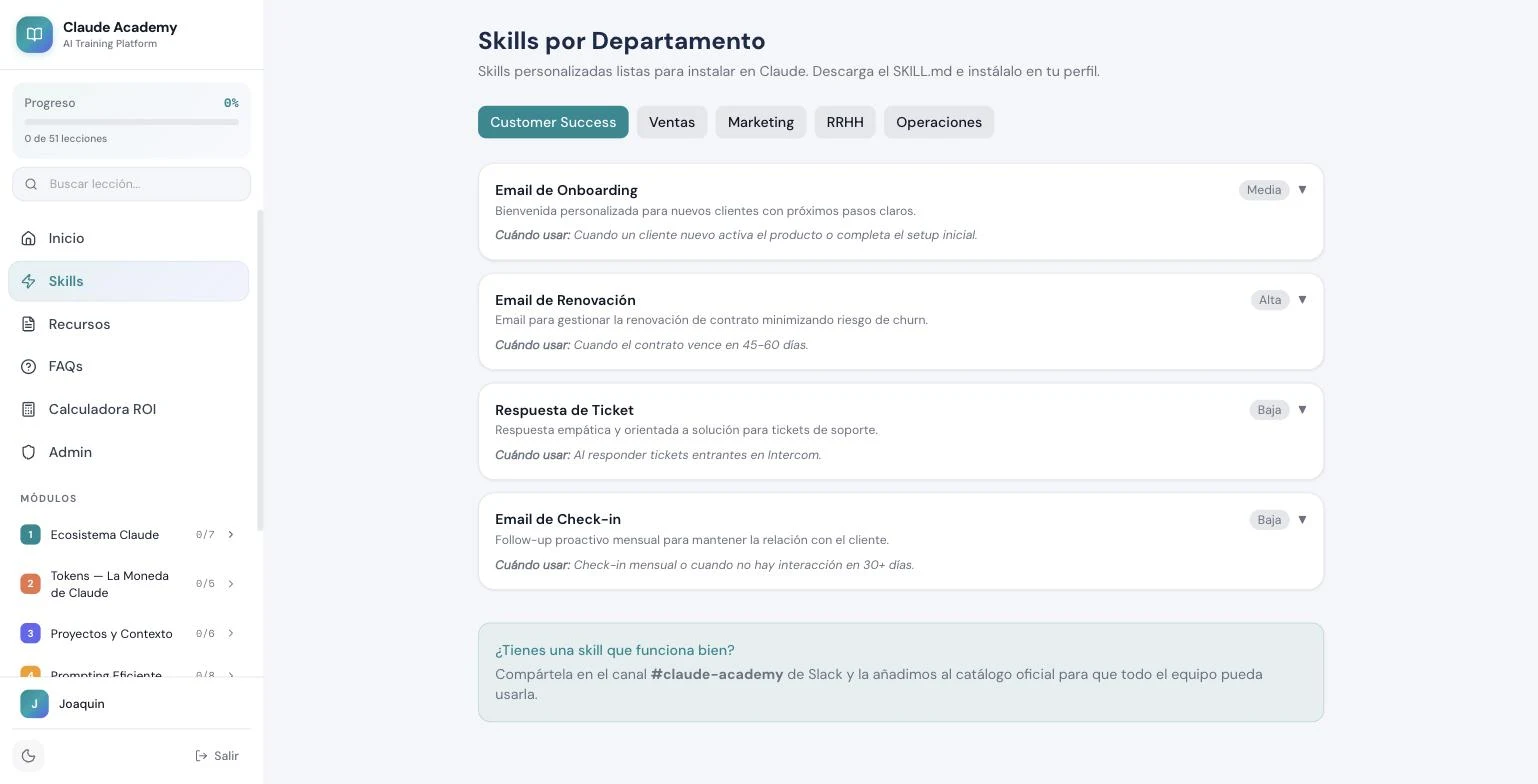This screenshot has height=784, width=1538.
Task: Click the Email de Renovación title
Action: (565, 300)
